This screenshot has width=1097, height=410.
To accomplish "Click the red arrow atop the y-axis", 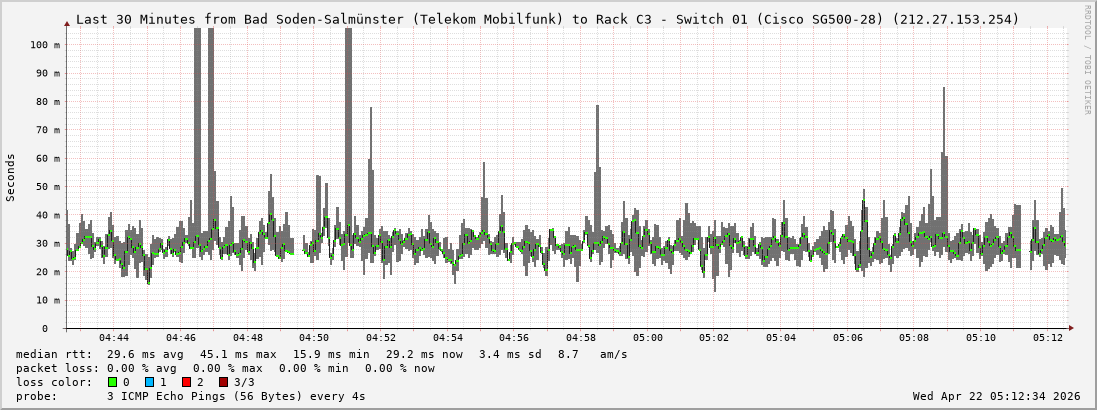I will click(x=67, y=22).
